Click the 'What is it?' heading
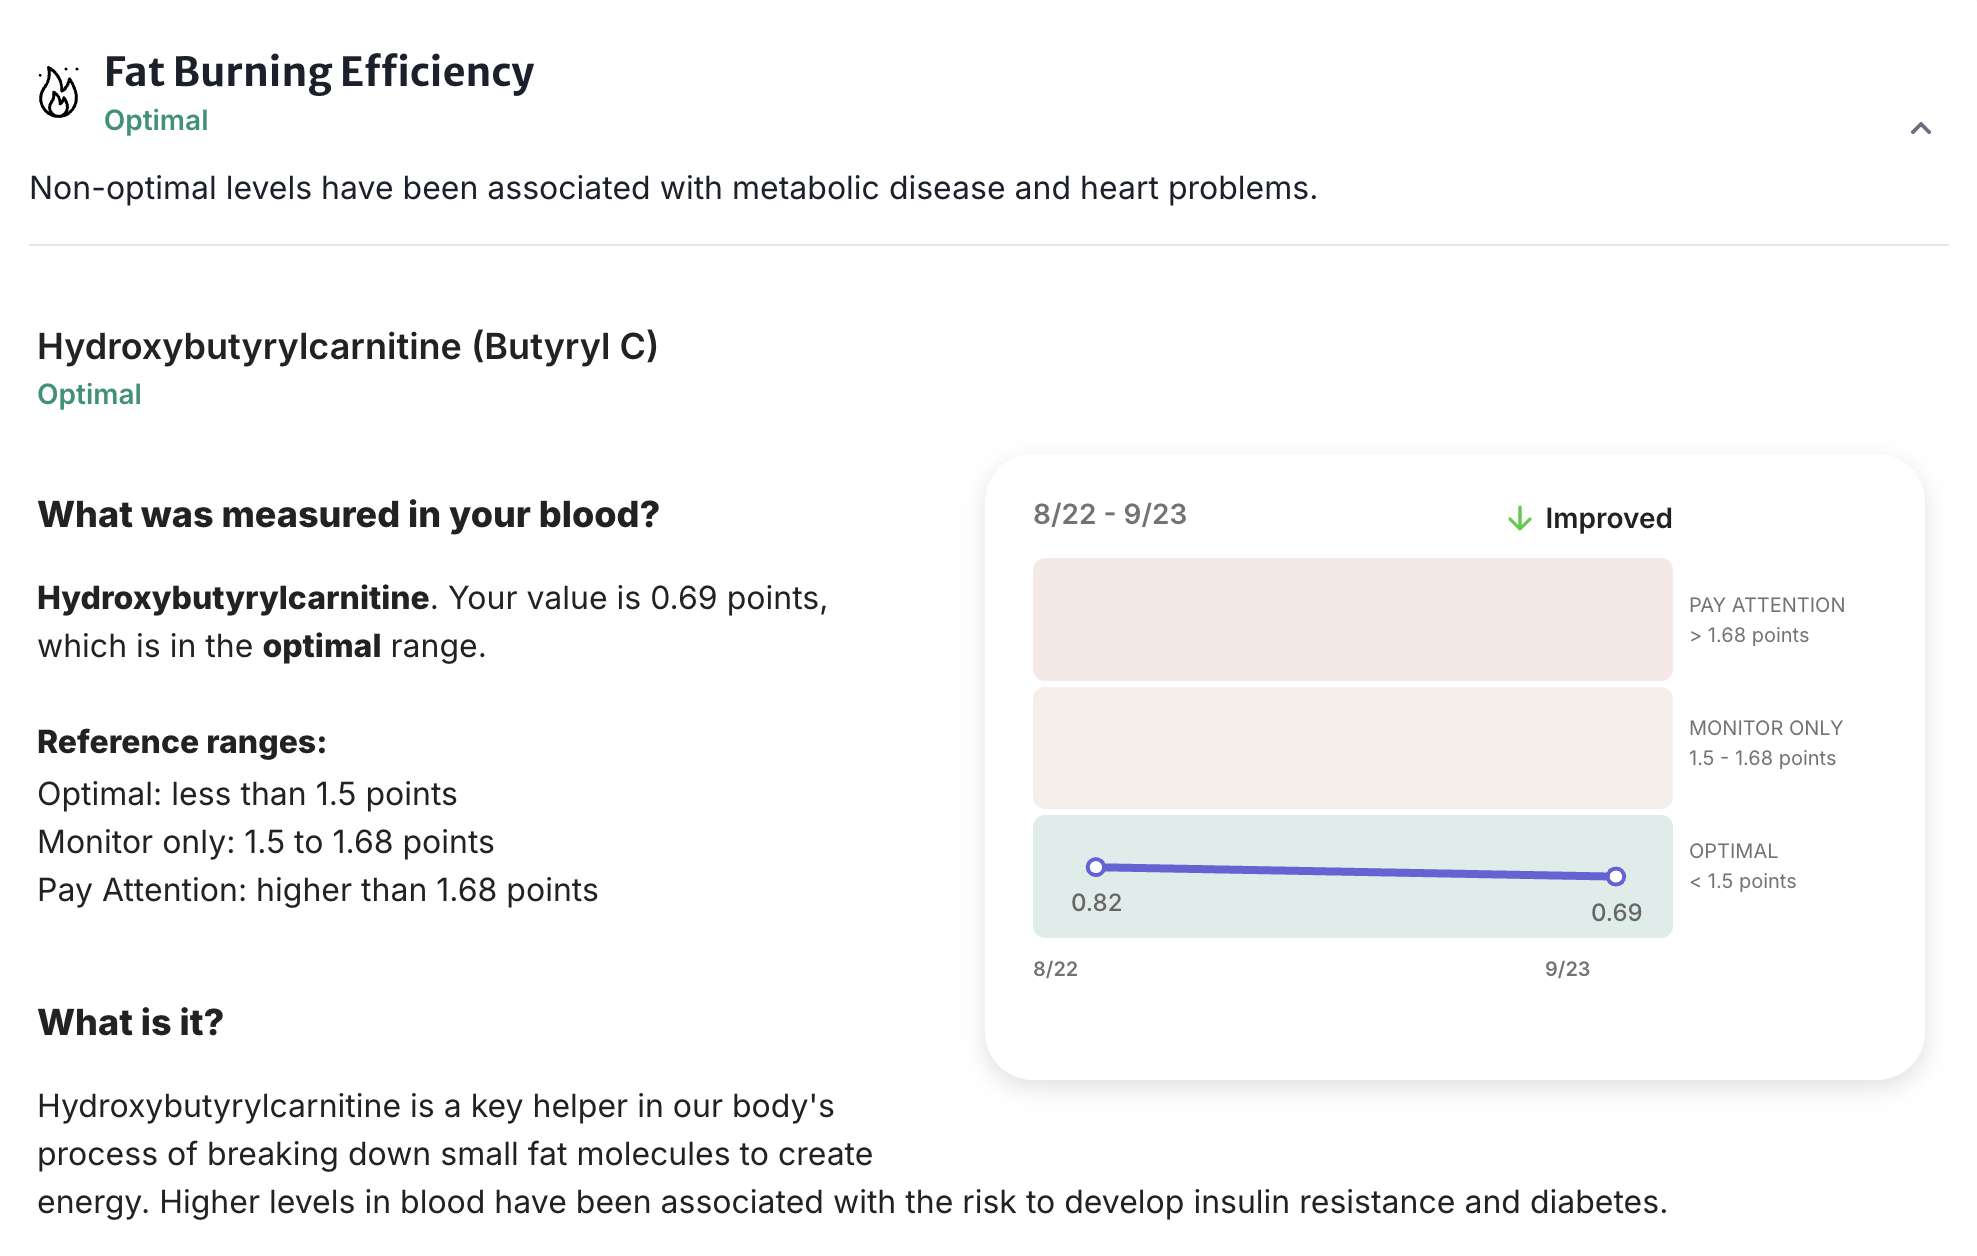 point(130,1022)
